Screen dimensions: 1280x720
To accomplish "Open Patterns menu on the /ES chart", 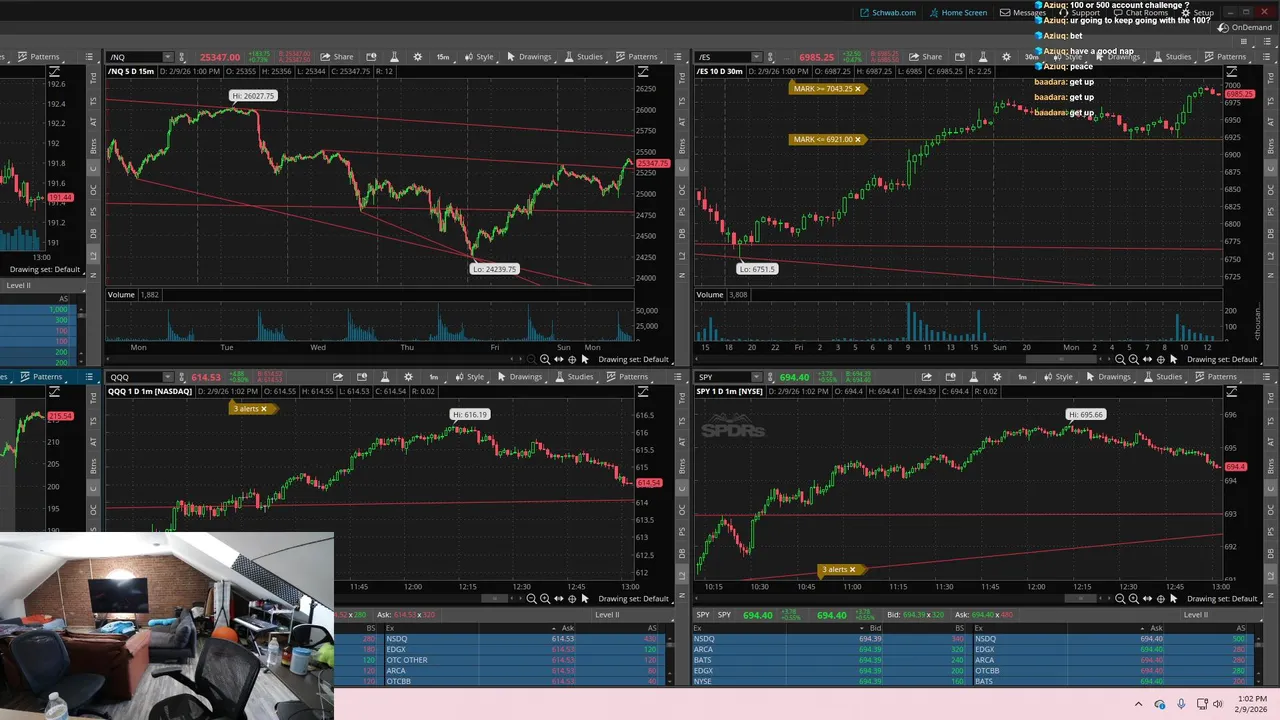I will (1225, 57).
